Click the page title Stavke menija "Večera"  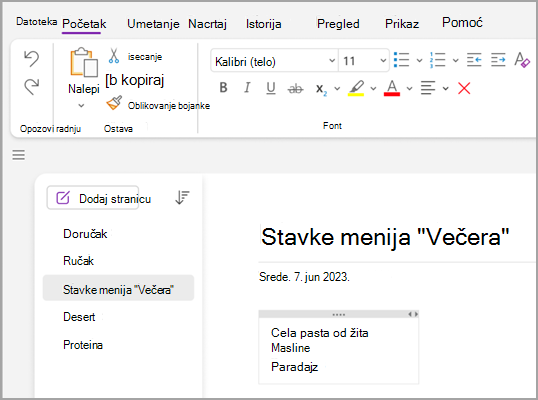click(385, 237)
